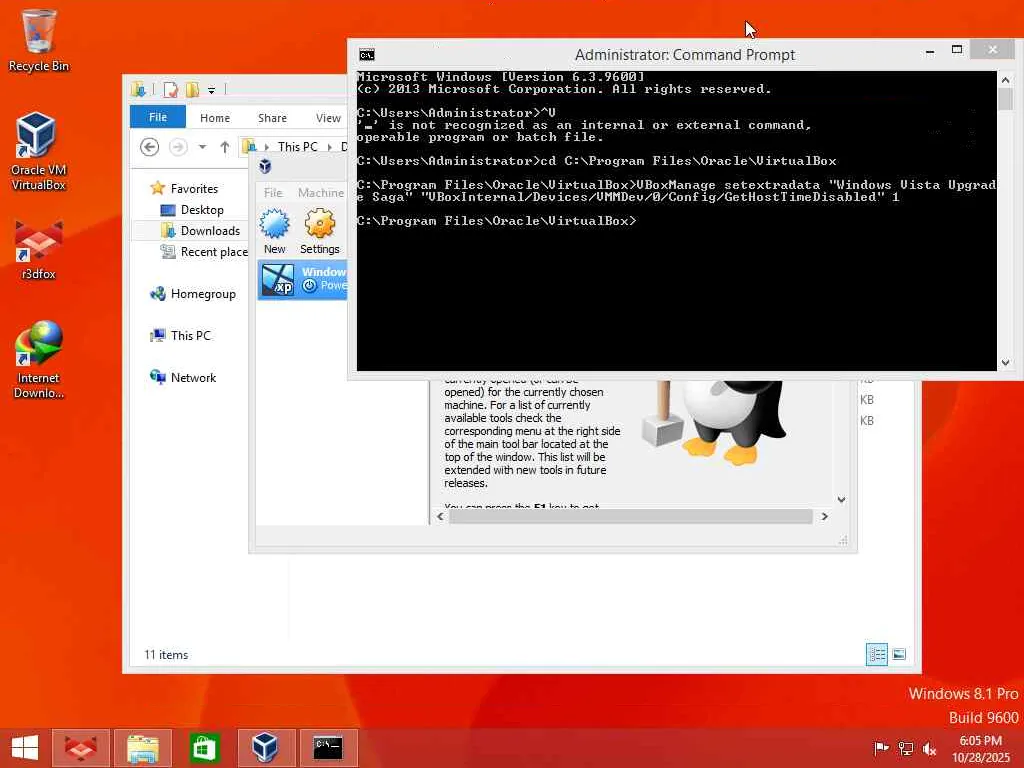Image resolution: width=1024 pixels, height=768 pixels.
Task: Open the Internet Download Manager desktop icon
Action: pos(38,360)
